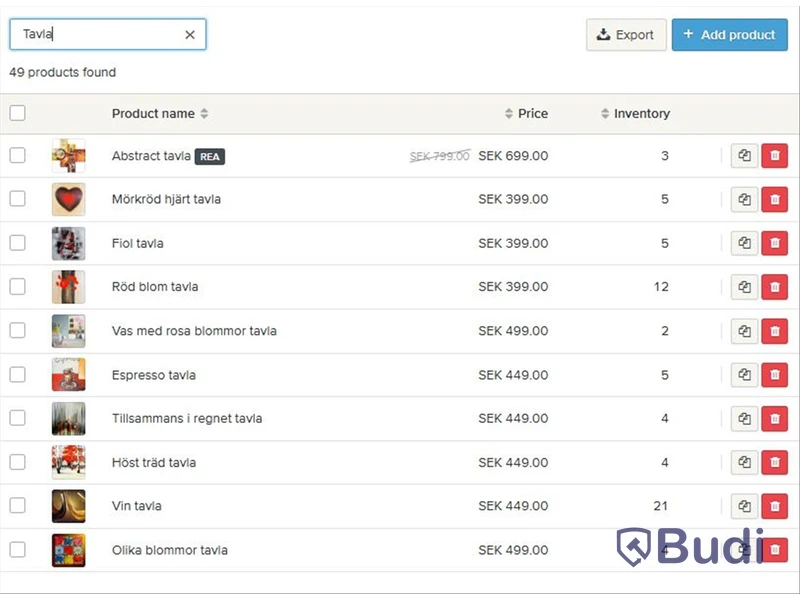
Task: Select the Vas med rosa blommor tavla checkbox
Action: (17, 331)
